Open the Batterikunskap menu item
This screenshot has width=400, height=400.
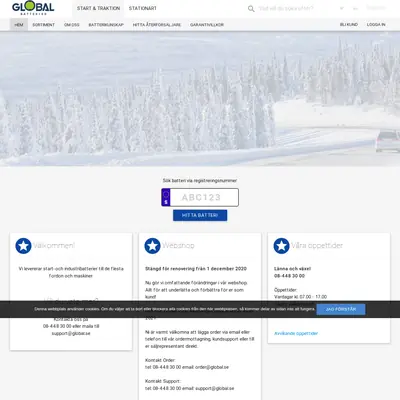click(x=106, y=25)
